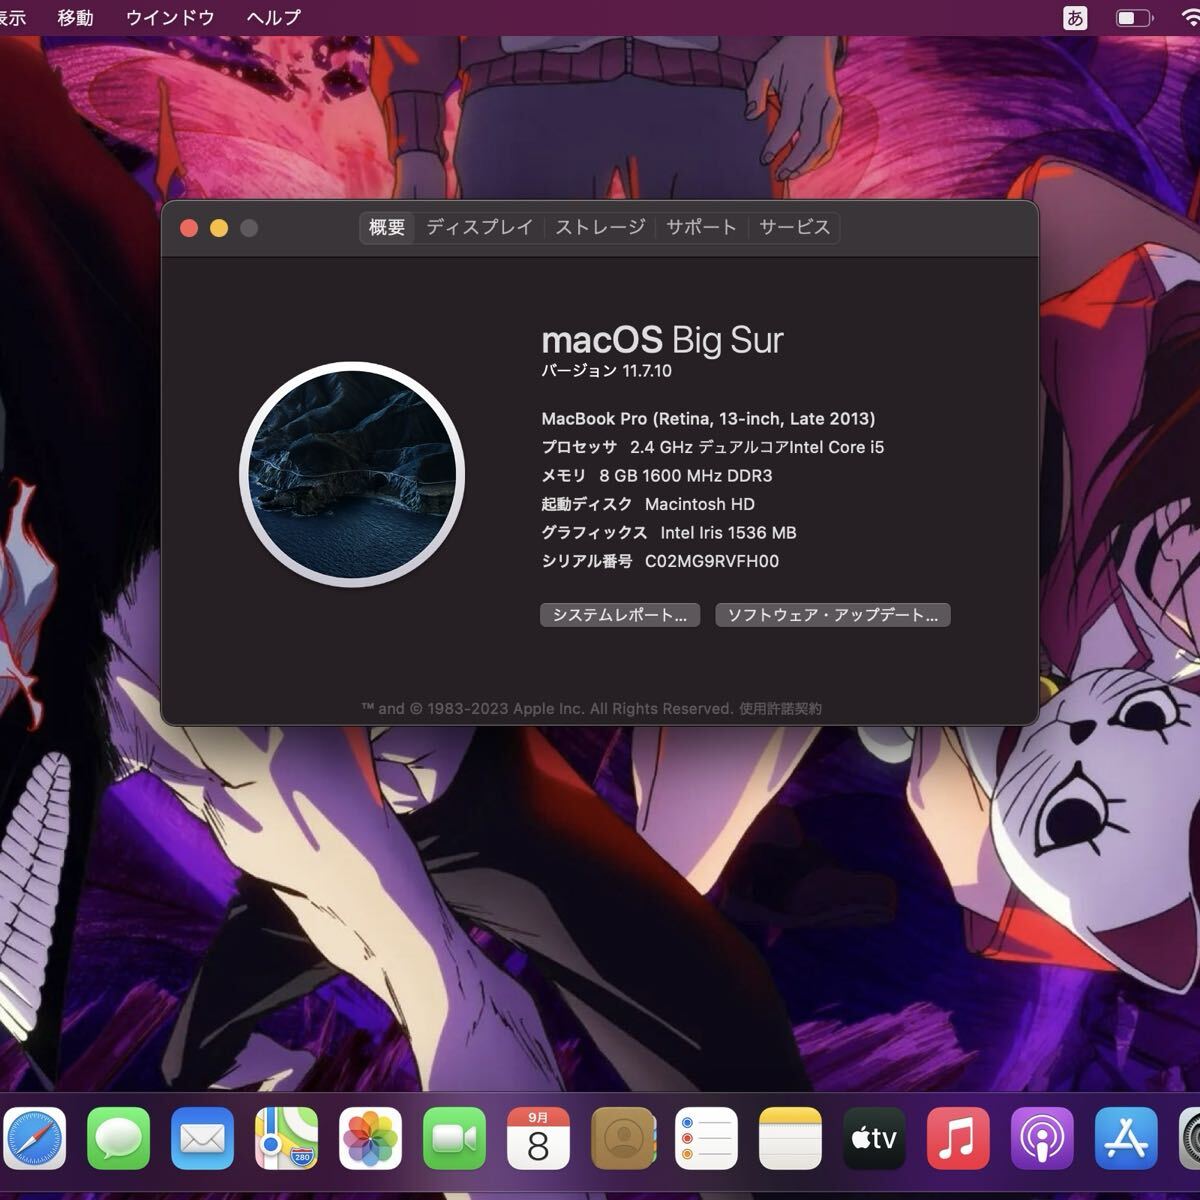
Task: Open the Music app
Action: click(x=958, y=1139)
